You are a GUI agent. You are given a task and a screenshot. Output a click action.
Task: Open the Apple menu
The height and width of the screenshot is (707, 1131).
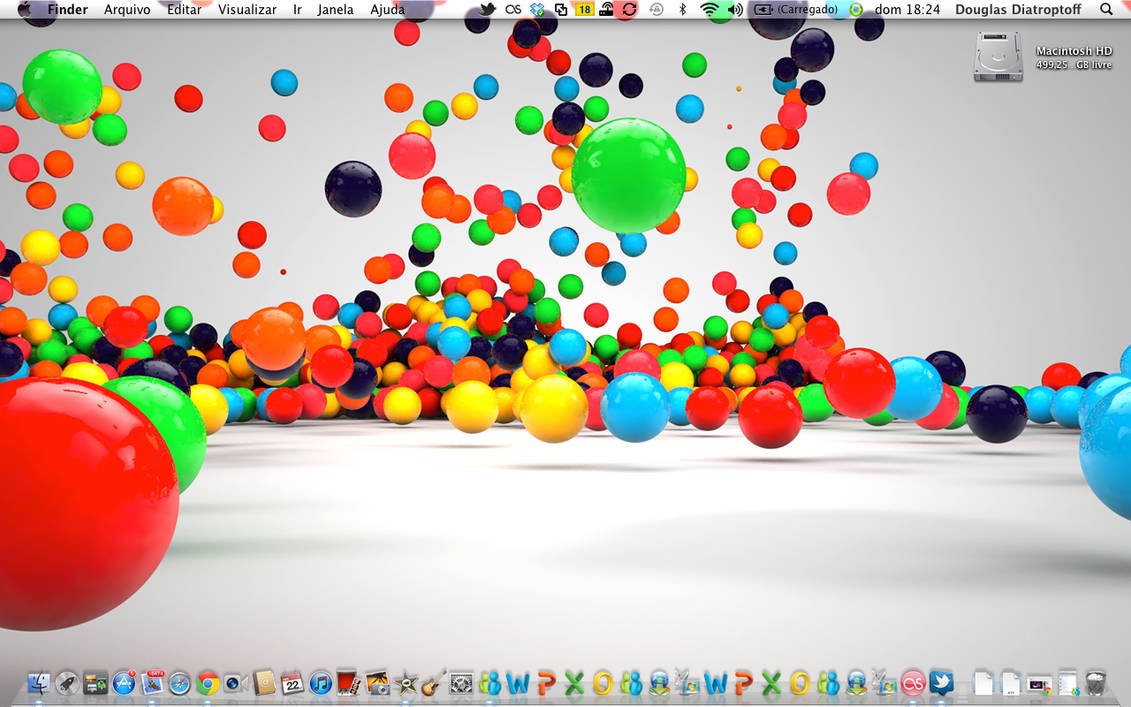24,9
